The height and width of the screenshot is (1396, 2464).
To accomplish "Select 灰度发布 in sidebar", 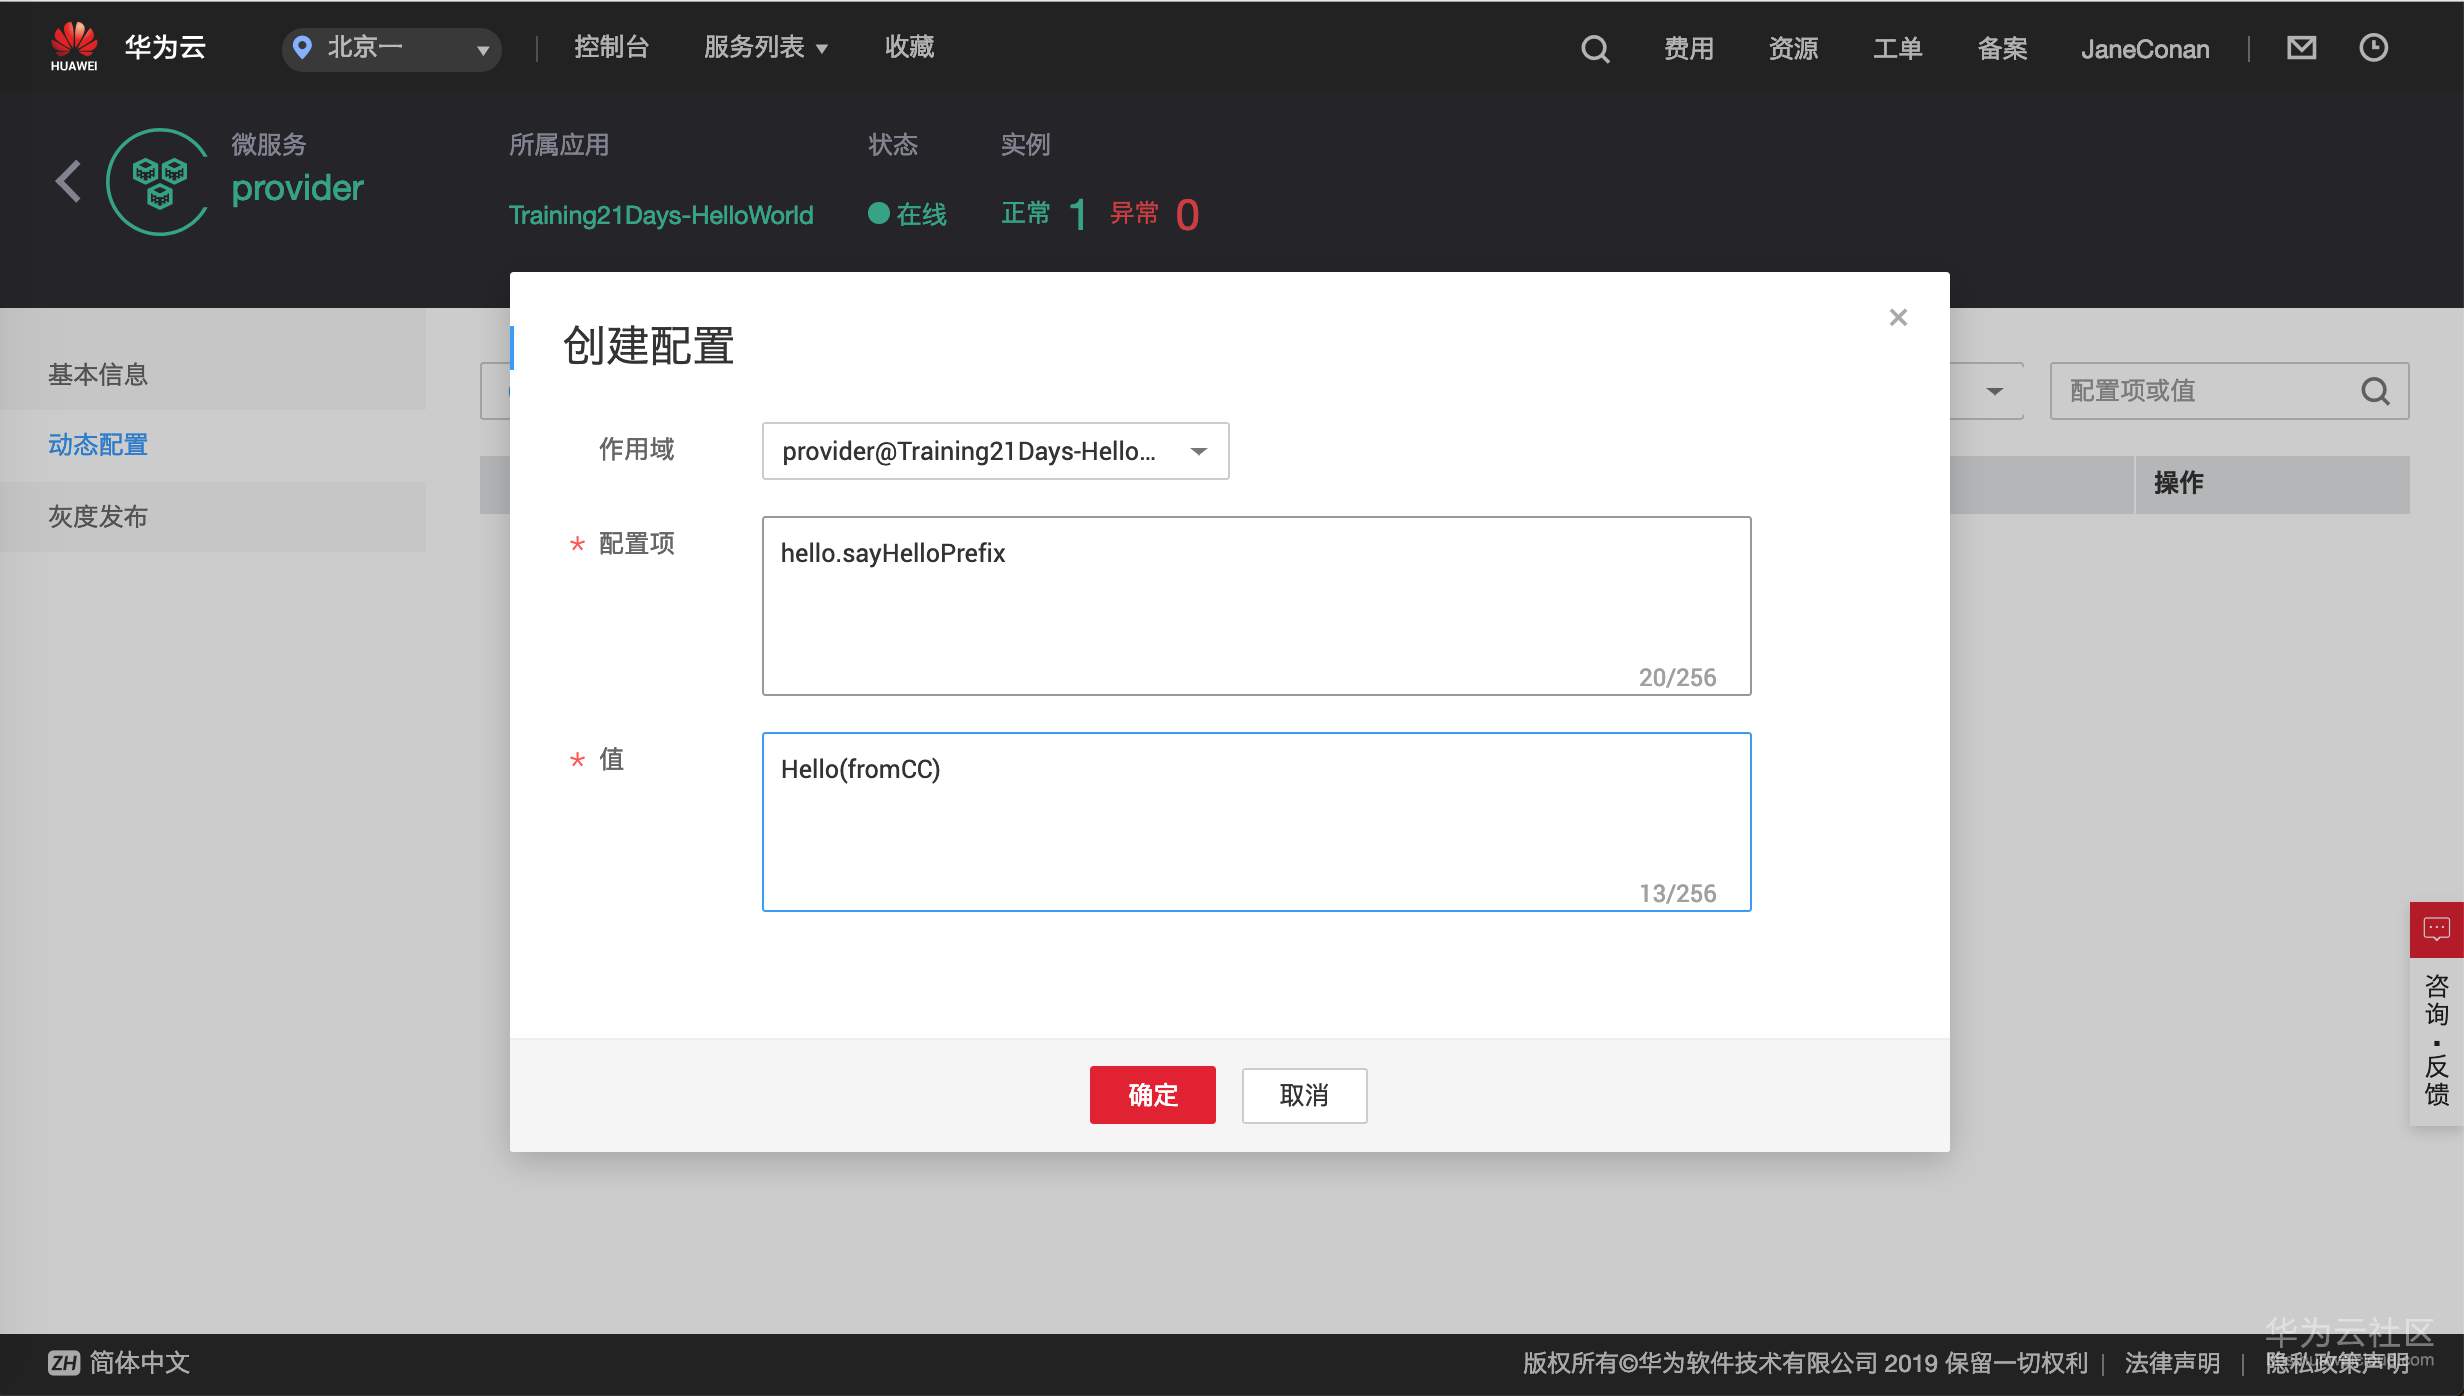I will [98, 517].
